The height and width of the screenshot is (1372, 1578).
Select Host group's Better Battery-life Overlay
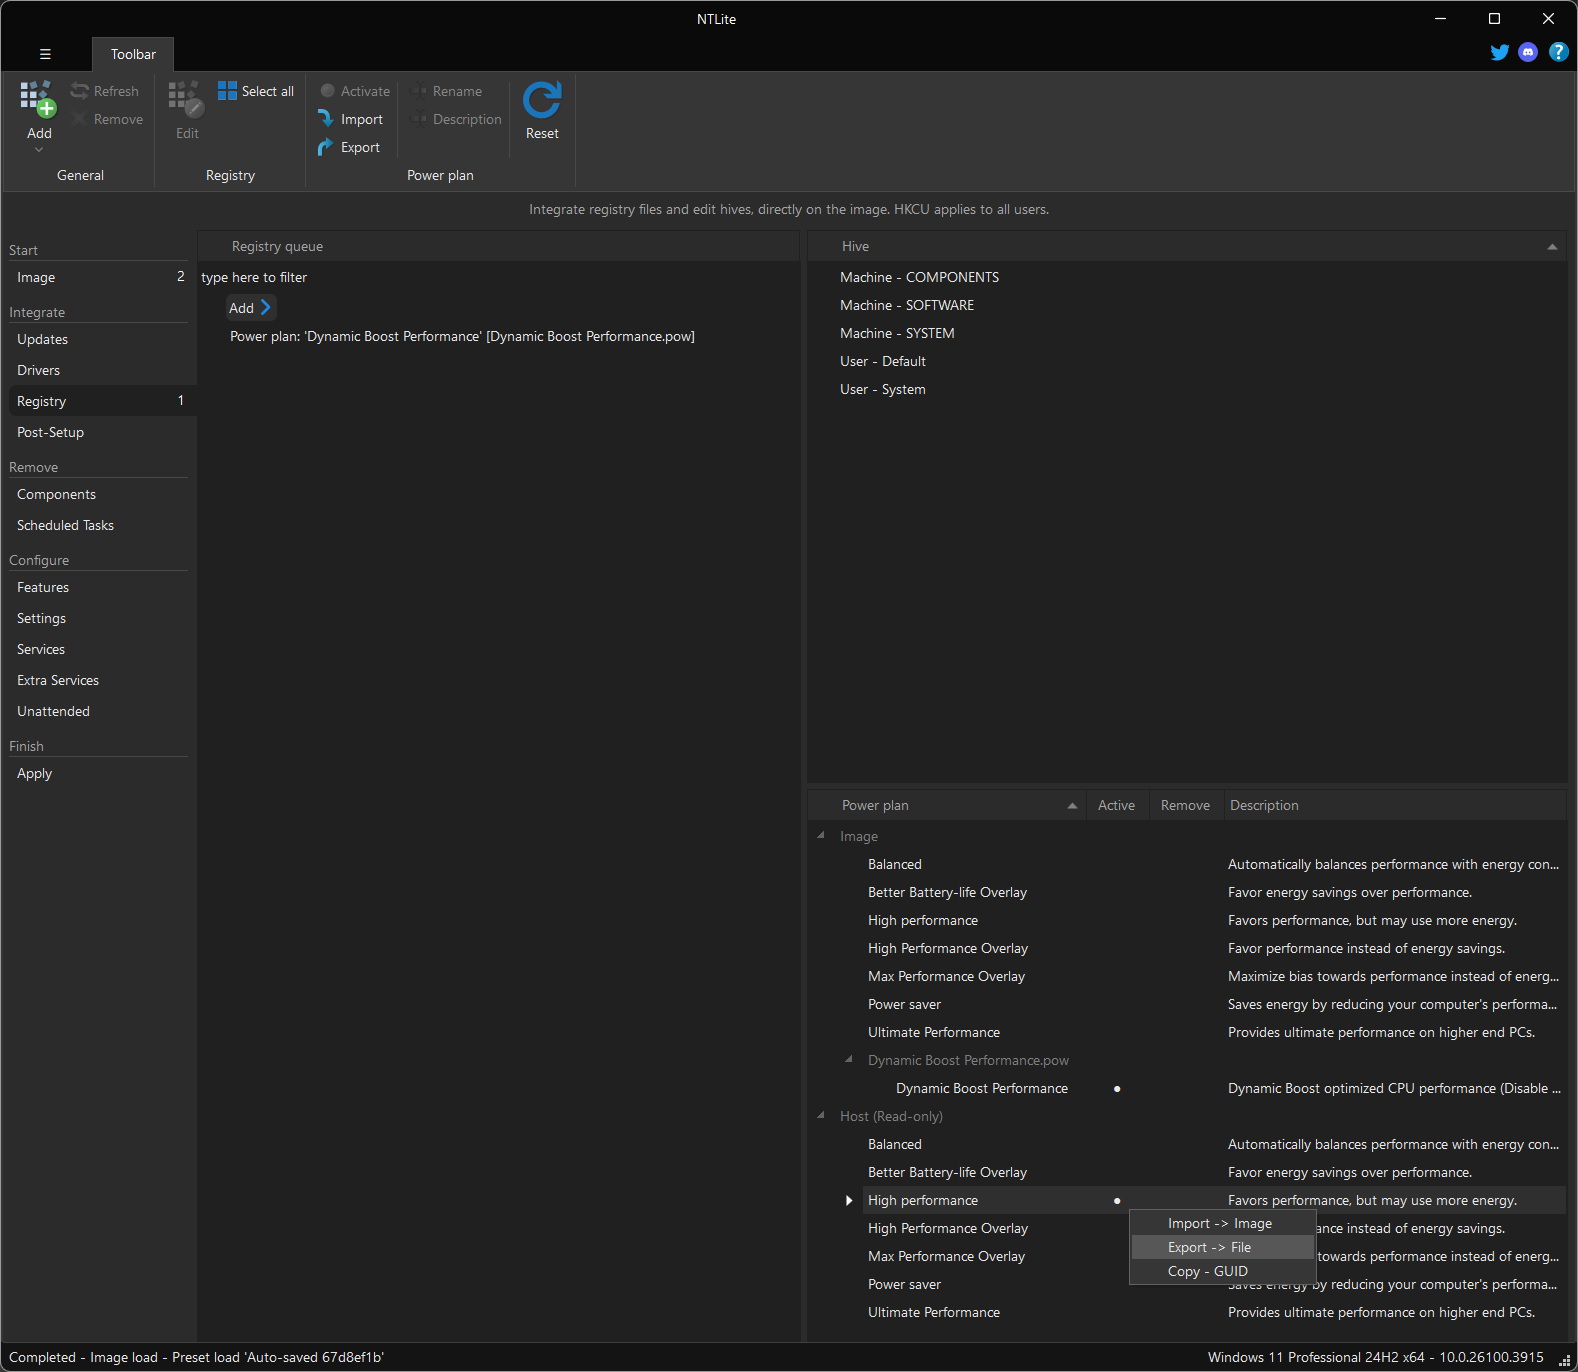pyautogui.click(x=947, y=1172)
